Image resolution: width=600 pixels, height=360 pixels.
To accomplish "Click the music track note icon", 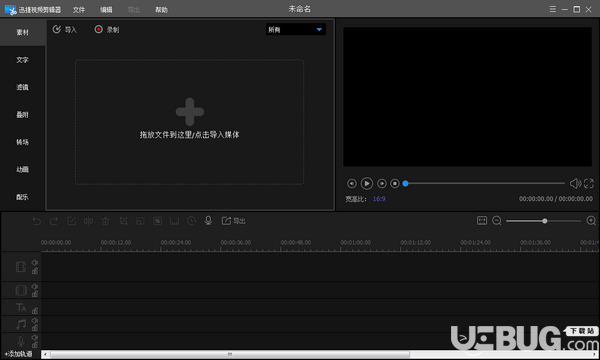I will [x=21, y=324].
